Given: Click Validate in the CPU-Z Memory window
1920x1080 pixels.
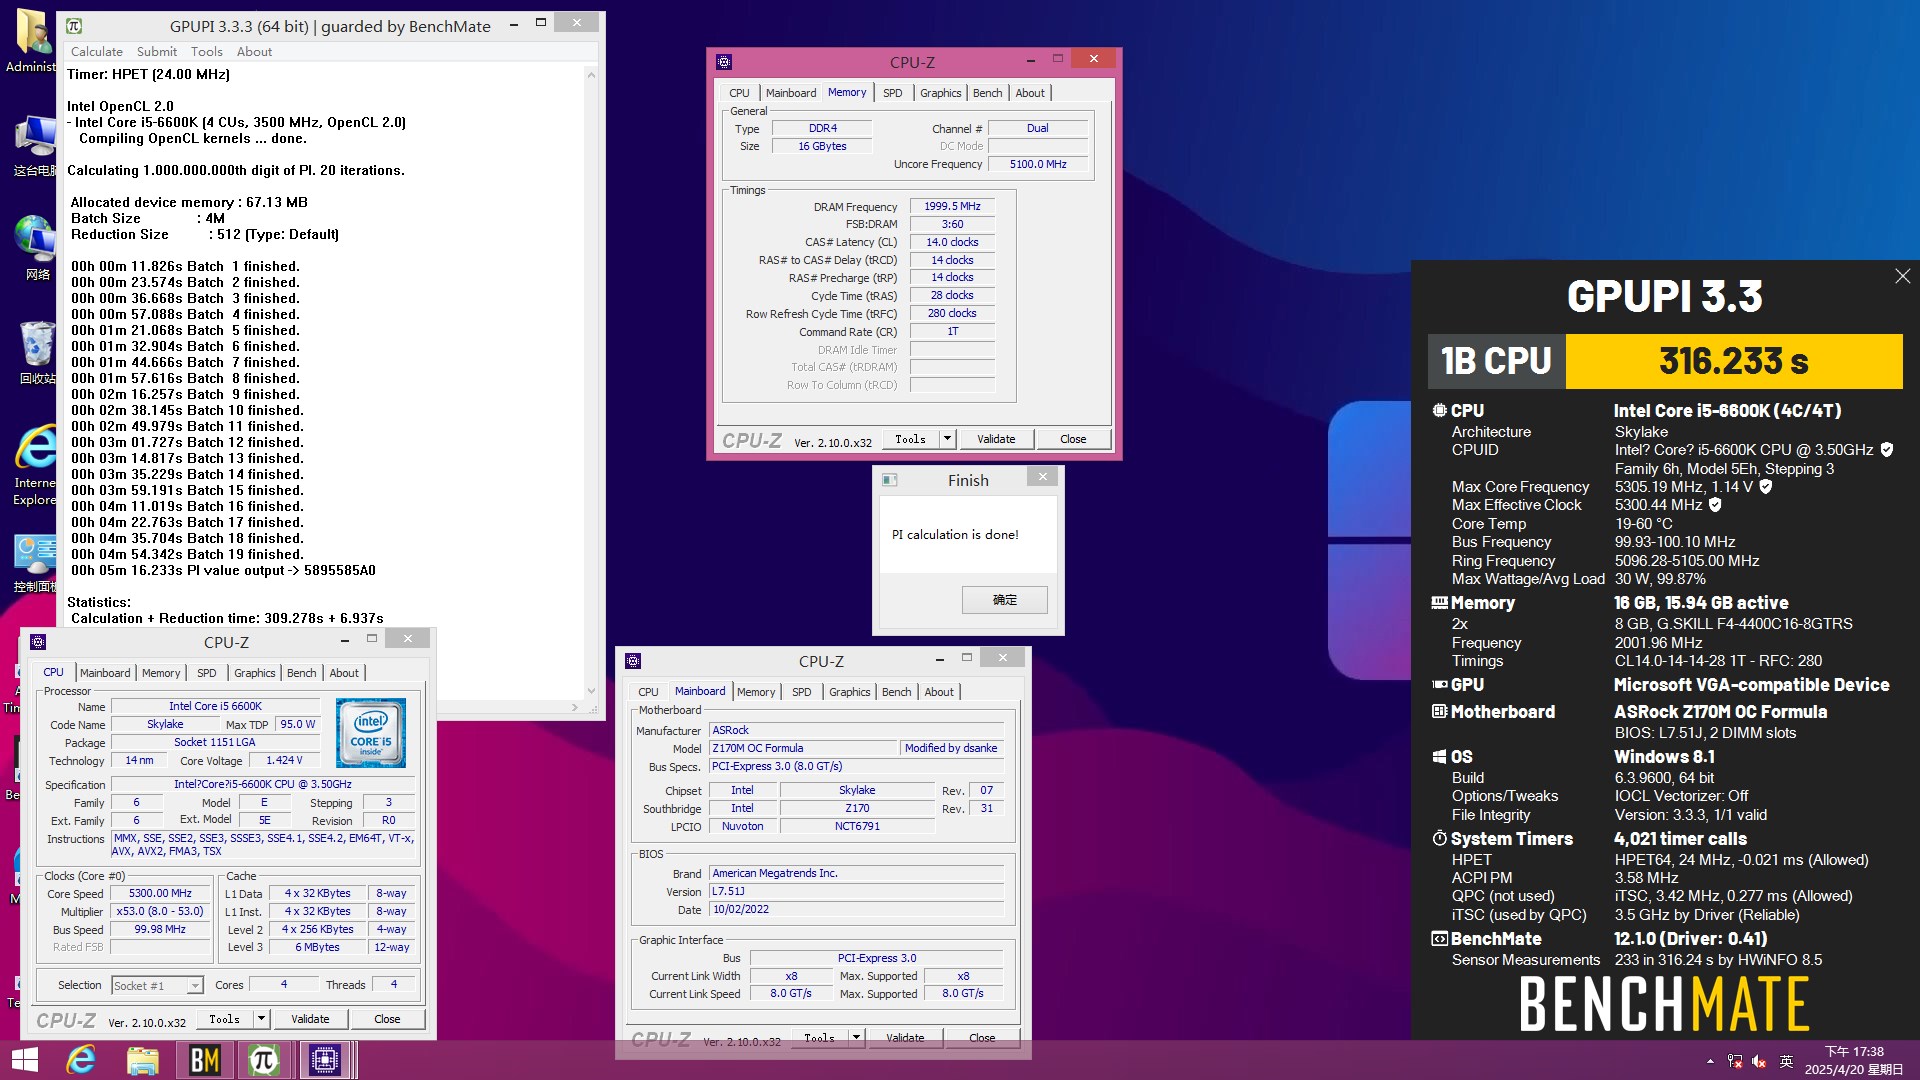Looking at the screenshot, I should point(996,439).
